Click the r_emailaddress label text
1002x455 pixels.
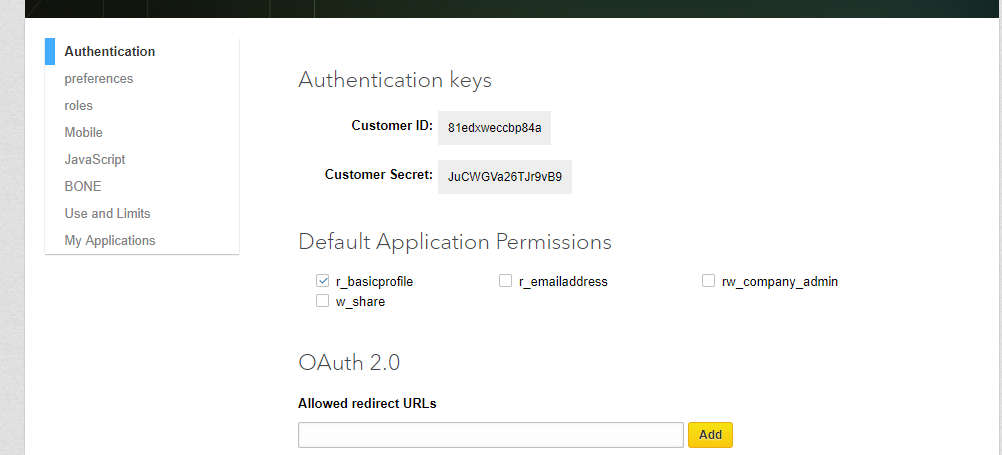pyautogui.click(x=563, y=281)
